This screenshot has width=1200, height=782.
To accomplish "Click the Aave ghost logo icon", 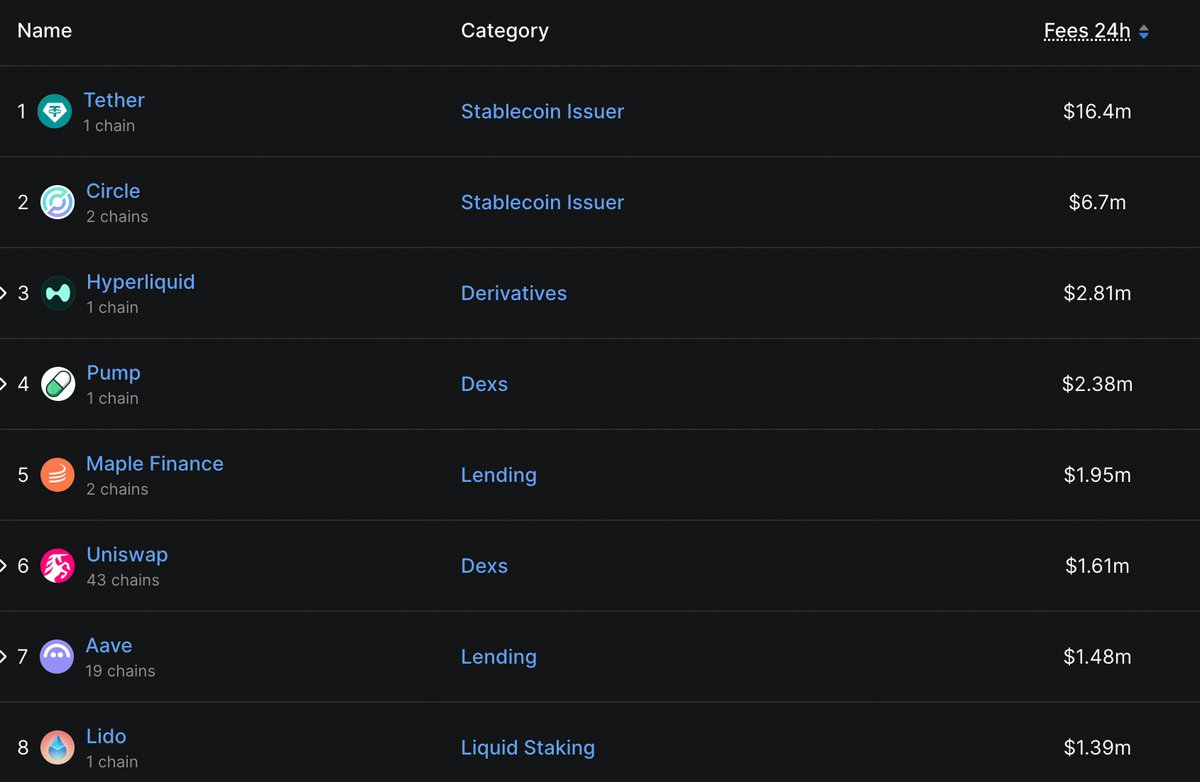I will click(57, 657).
